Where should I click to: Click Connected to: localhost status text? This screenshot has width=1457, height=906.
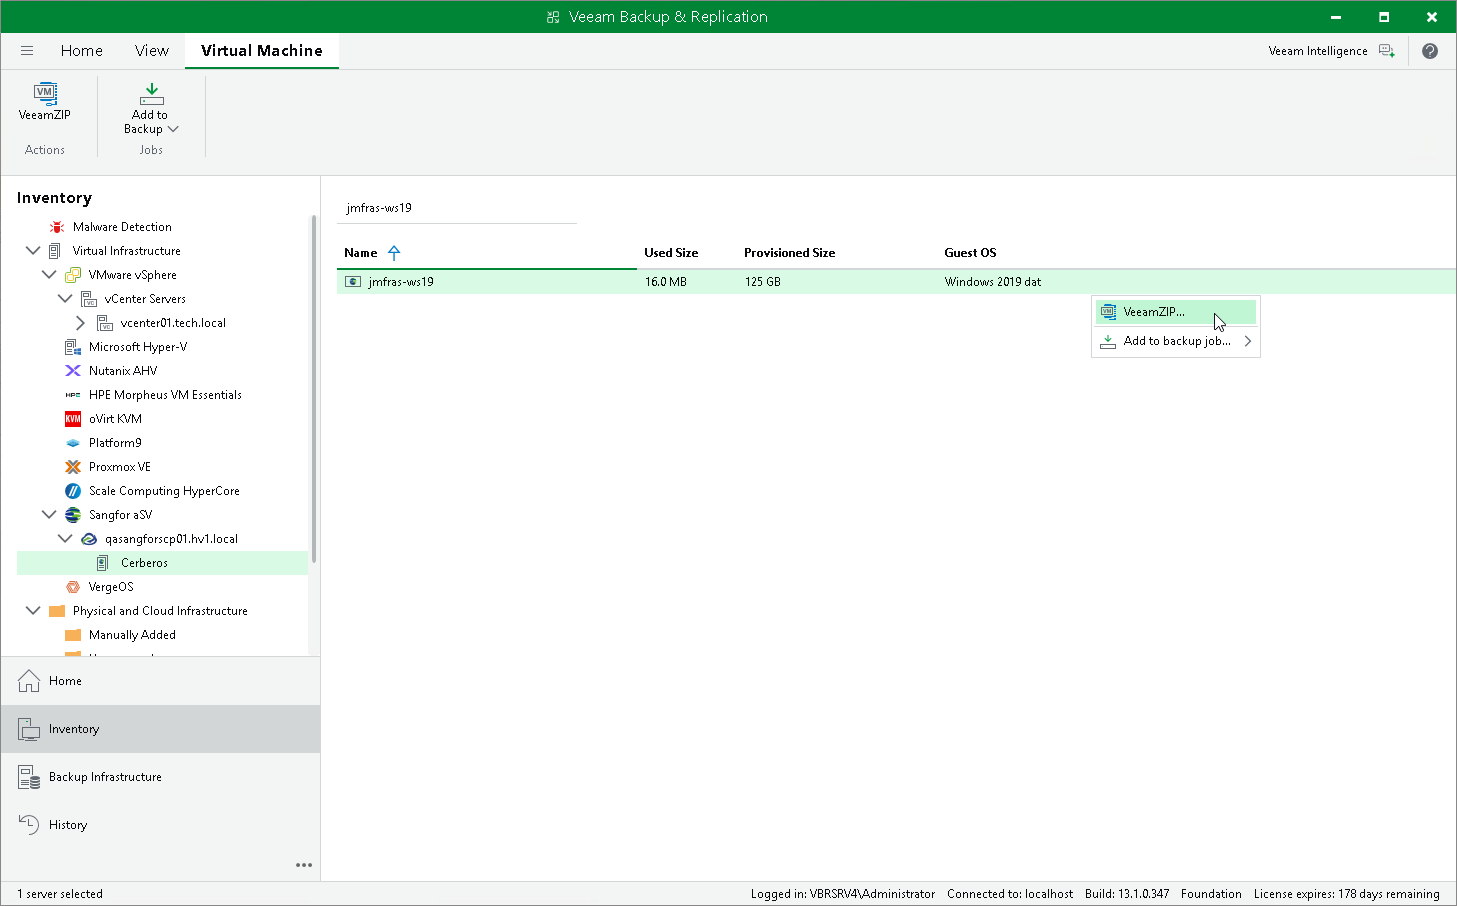[x=1010, y=894]
